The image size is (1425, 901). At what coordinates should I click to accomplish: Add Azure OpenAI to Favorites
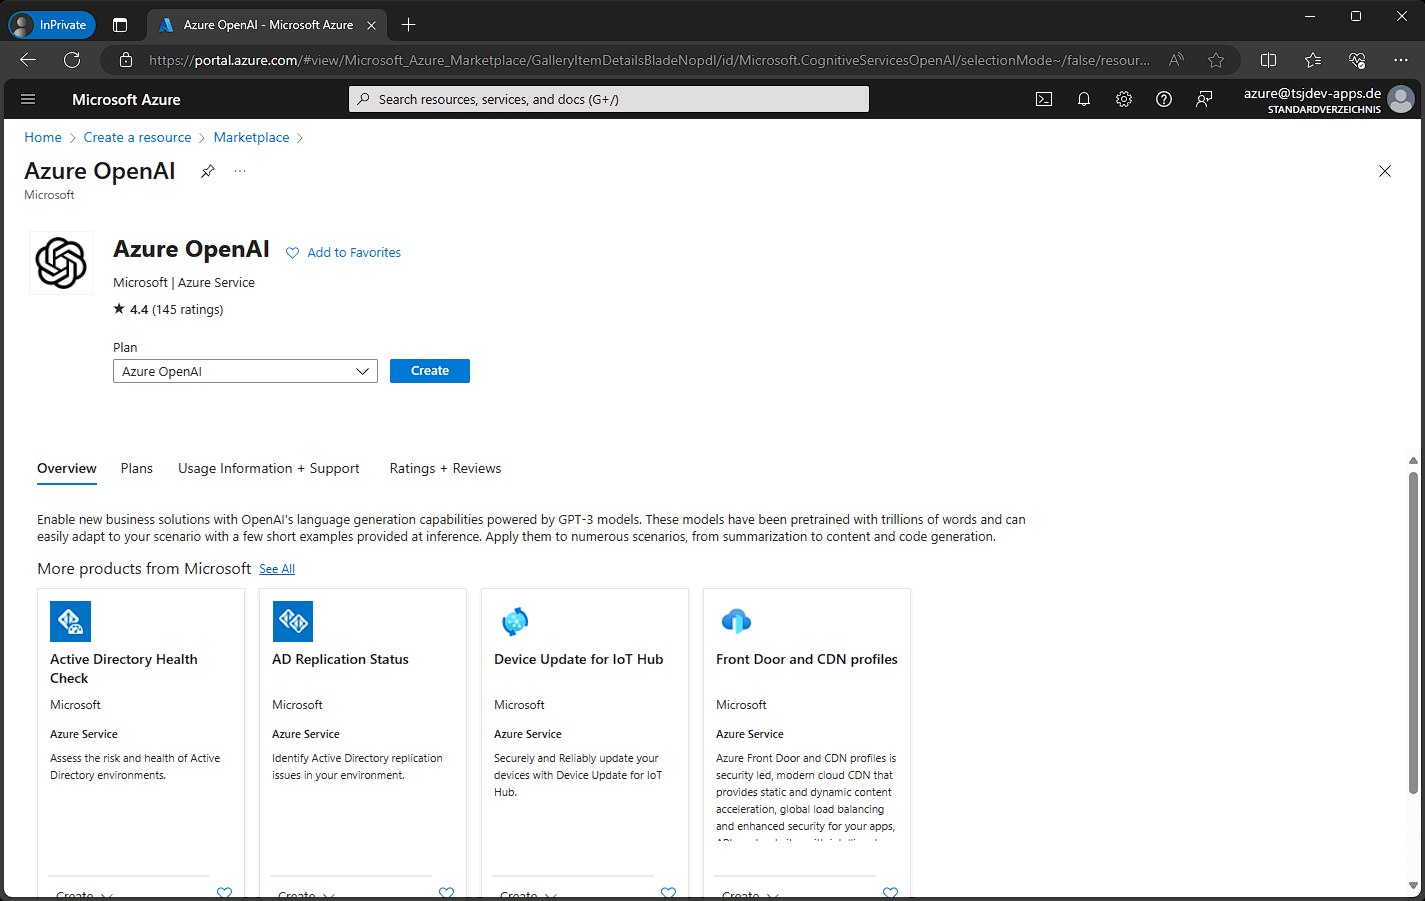click(x=343, y=253)
